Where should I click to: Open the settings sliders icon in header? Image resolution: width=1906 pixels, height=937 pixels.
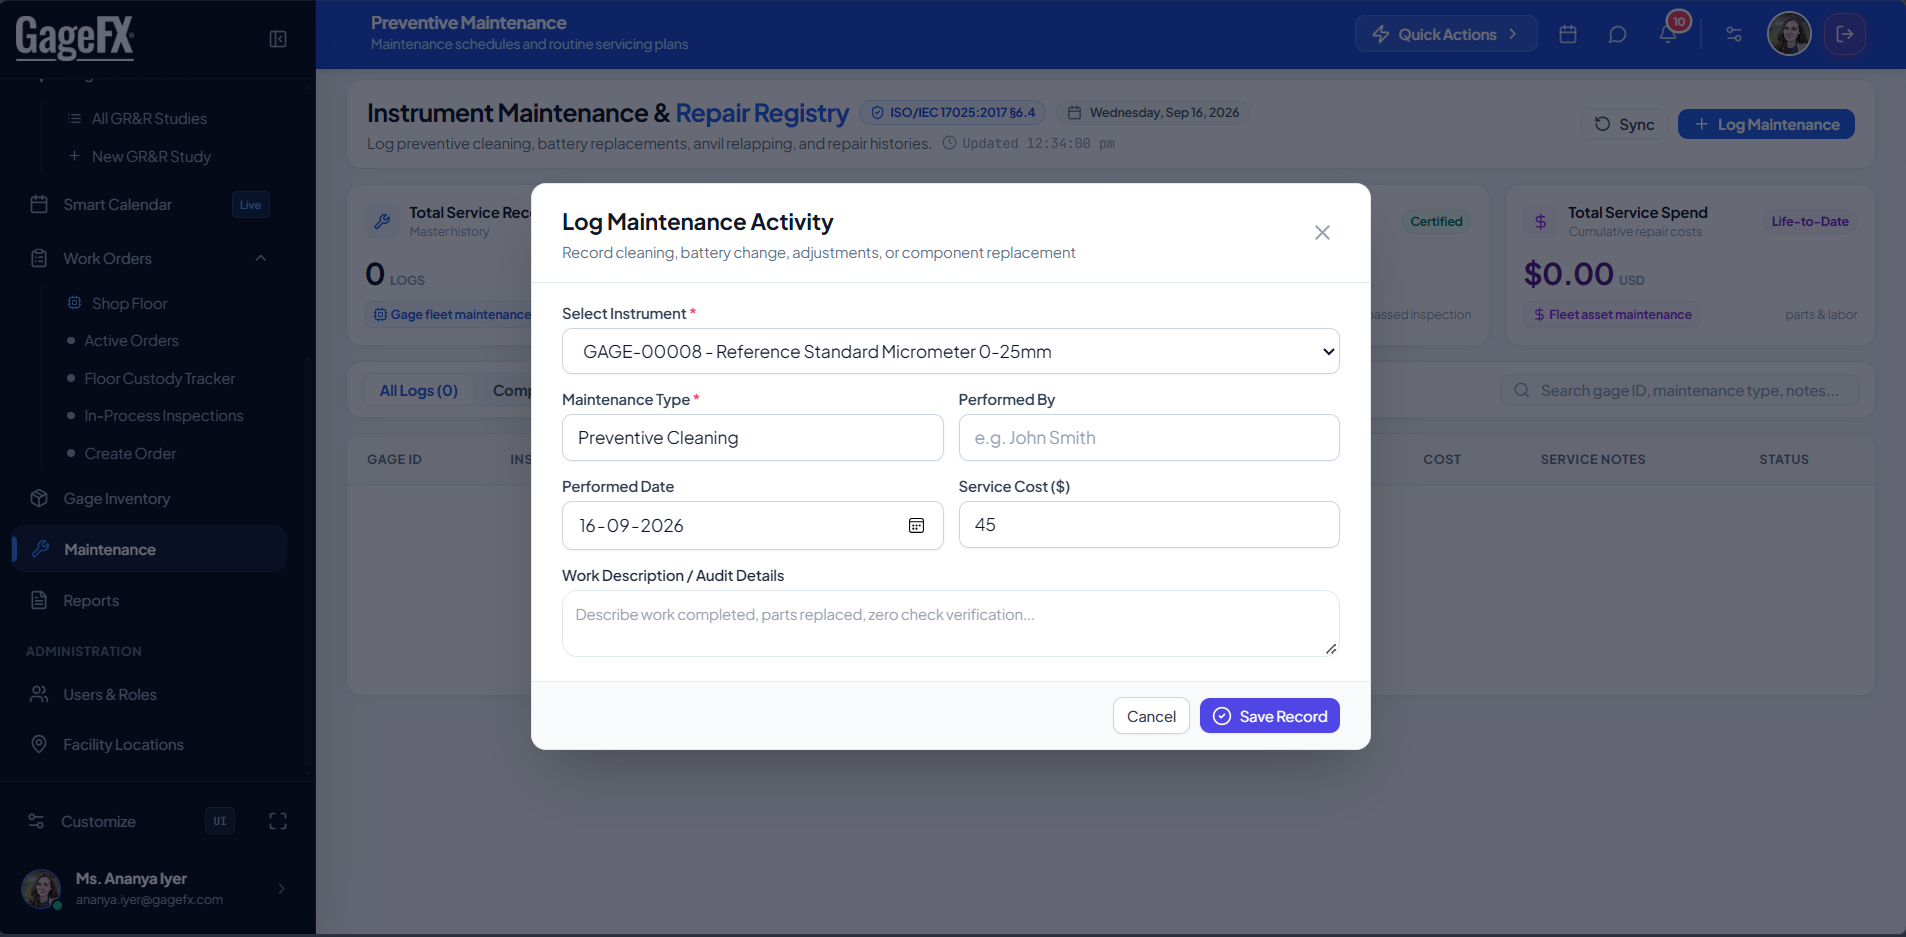1734,34
